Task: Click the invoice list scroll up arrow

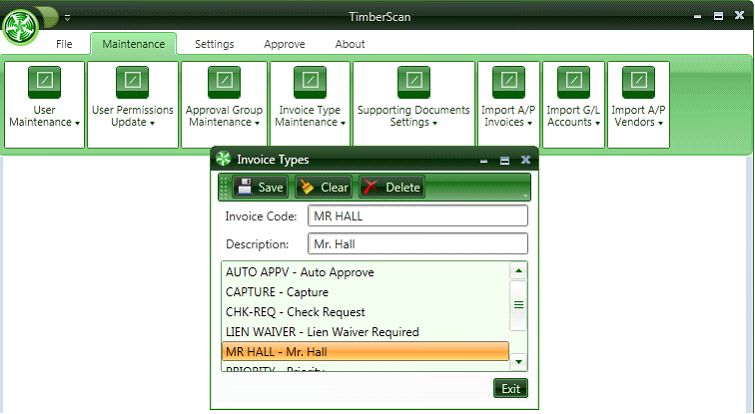Action: (x=518, y=271)
